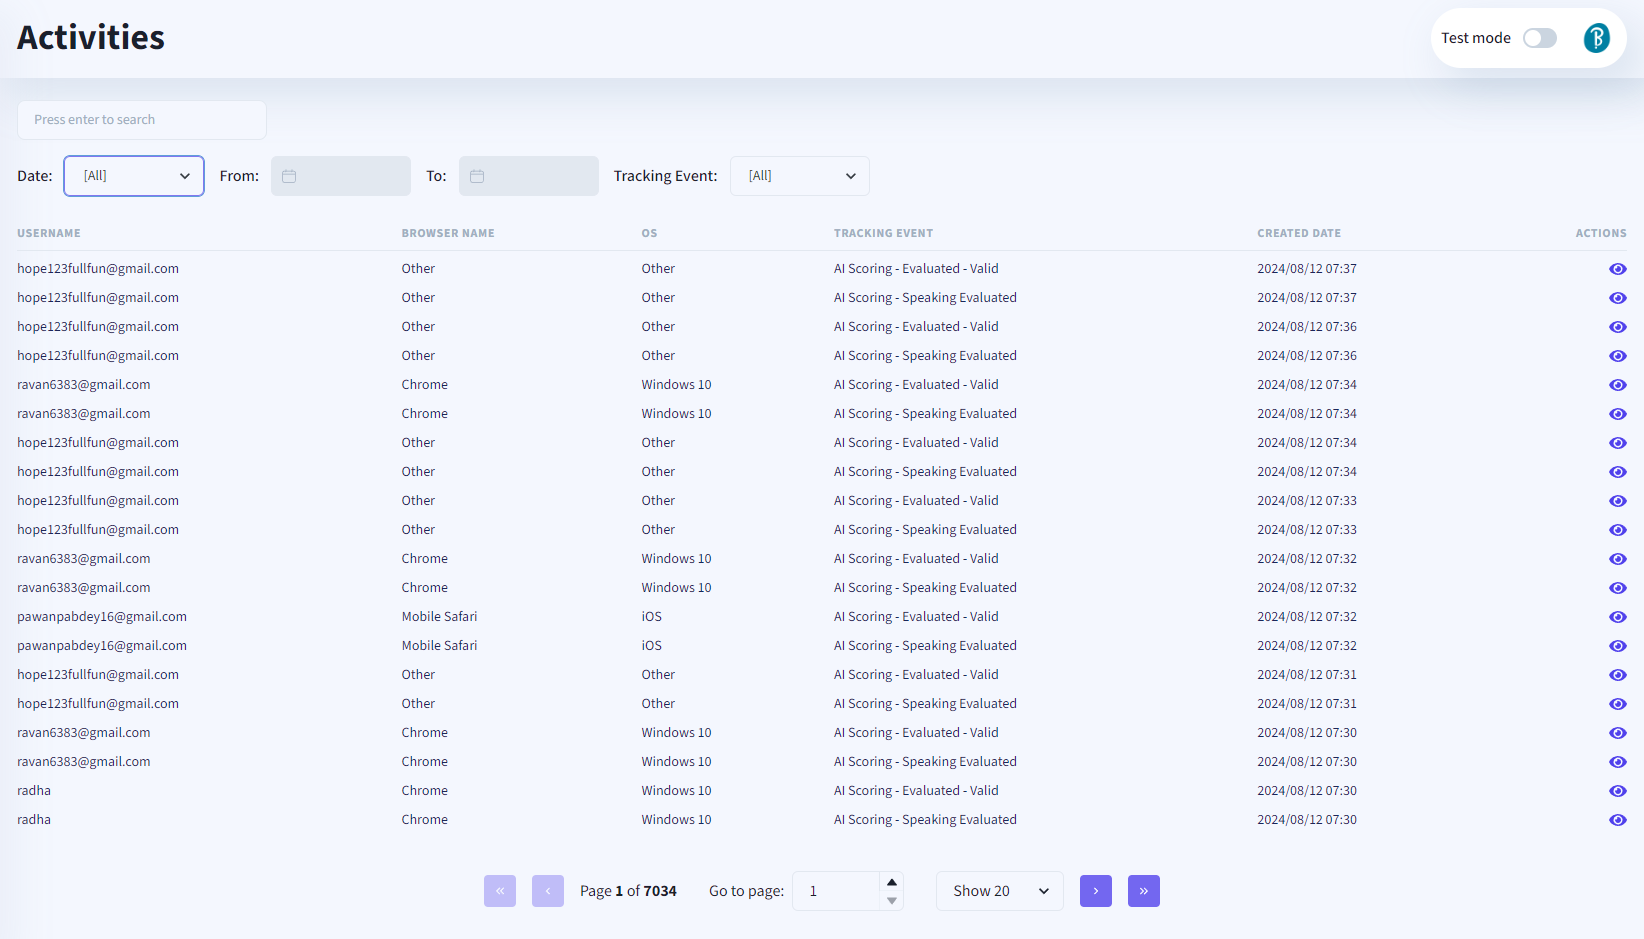This screenshot has height=939, width=1644.
Task: Click eye icon for pawanpabdey16 Speaking Evaluated row
Action: pyautogui.click(x=1617, y=646)
